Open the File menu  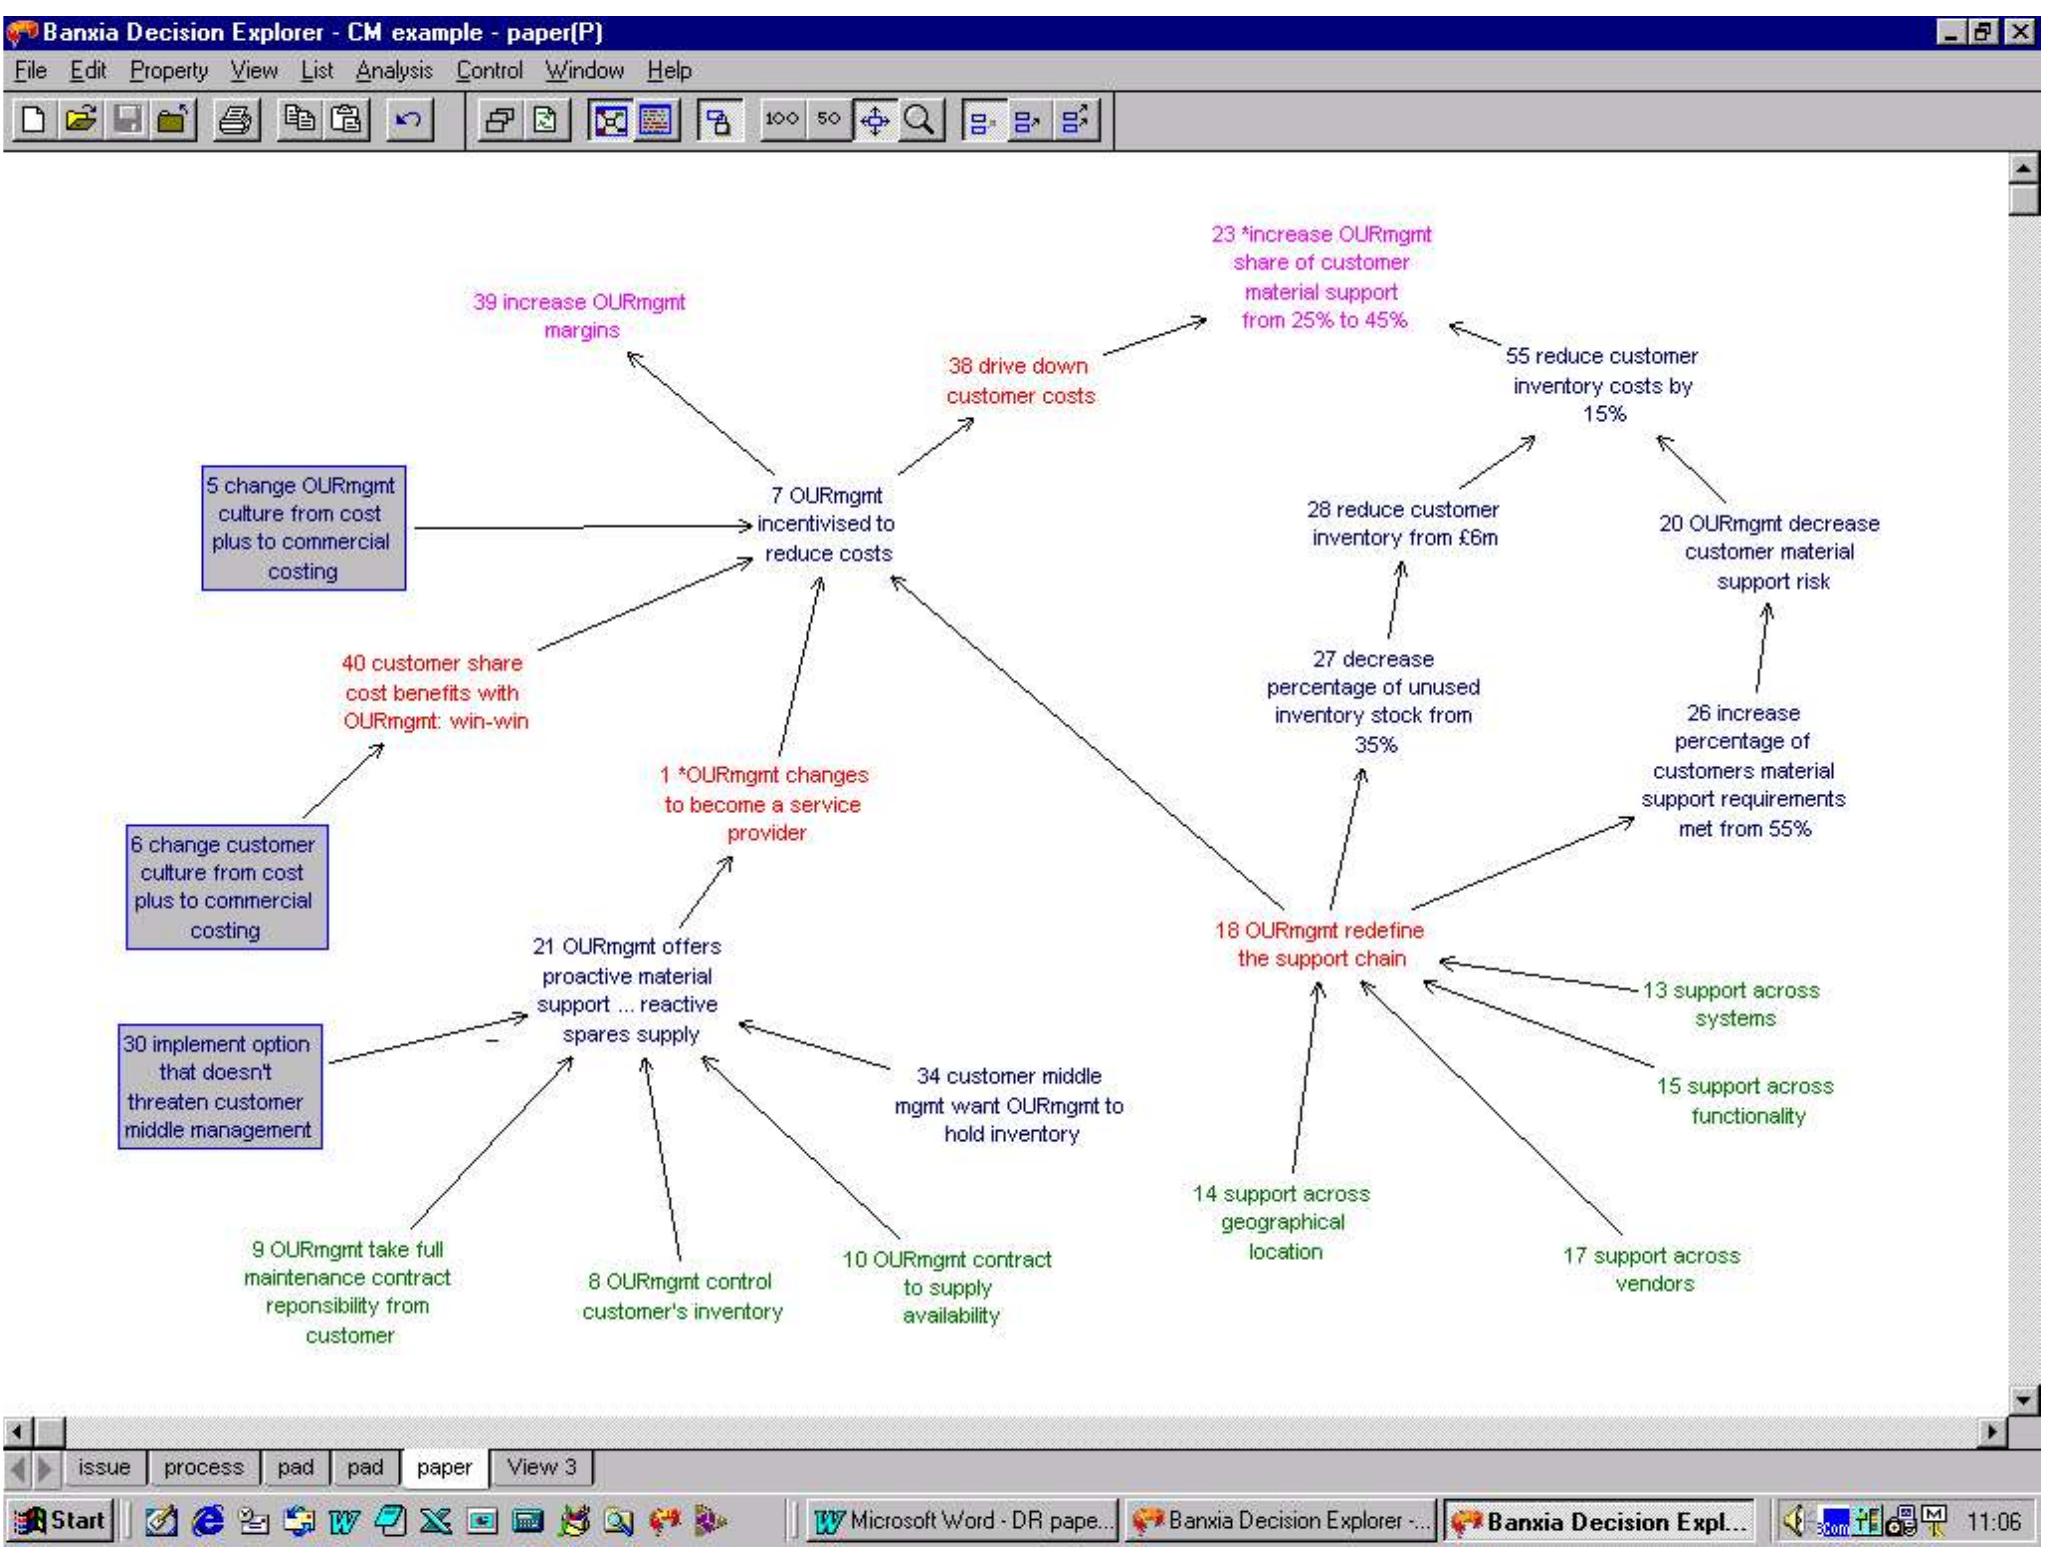coord(30,71)
